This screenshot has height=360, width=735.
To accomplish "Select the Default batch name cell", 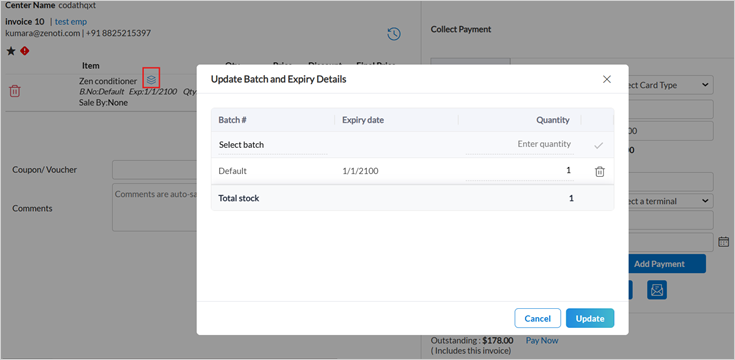I will click(232, 171).
